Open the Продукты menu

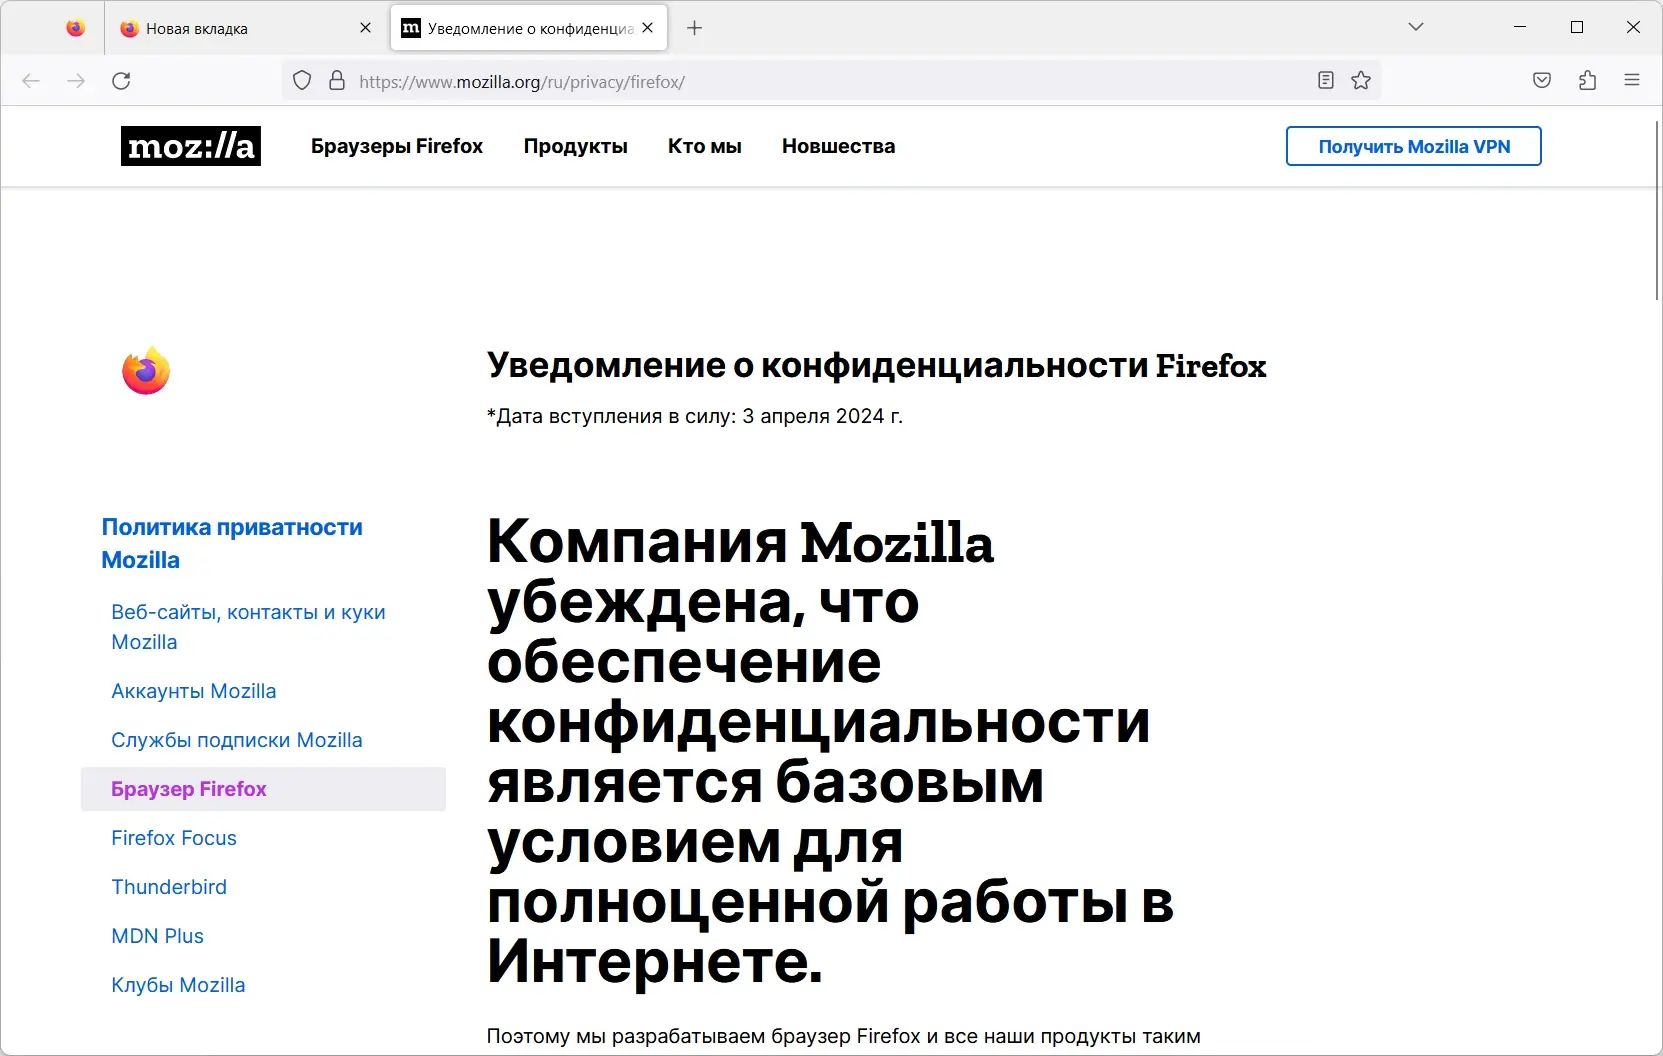576,146
